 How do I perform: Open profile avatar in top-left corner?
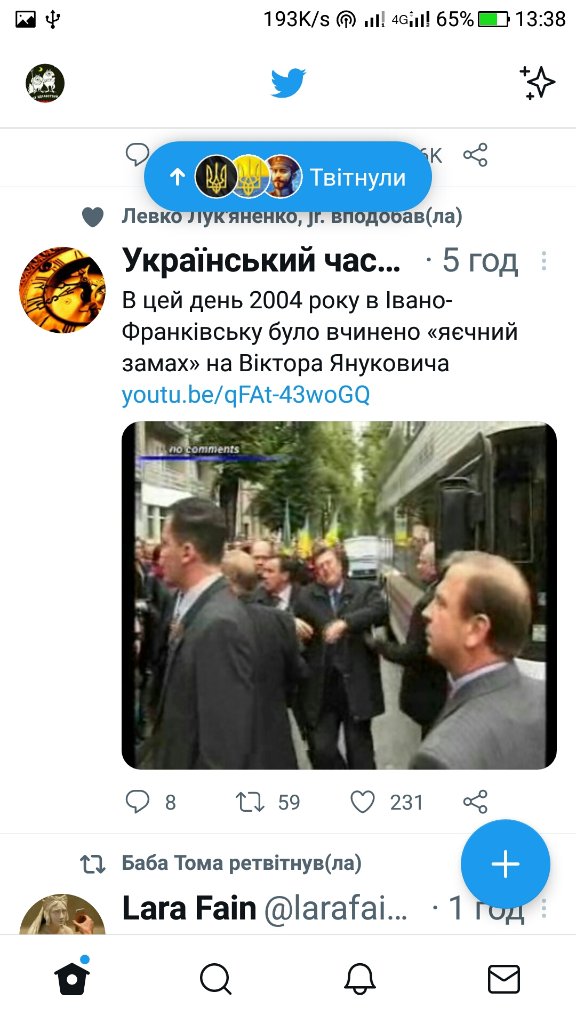[x=45, y=83]
